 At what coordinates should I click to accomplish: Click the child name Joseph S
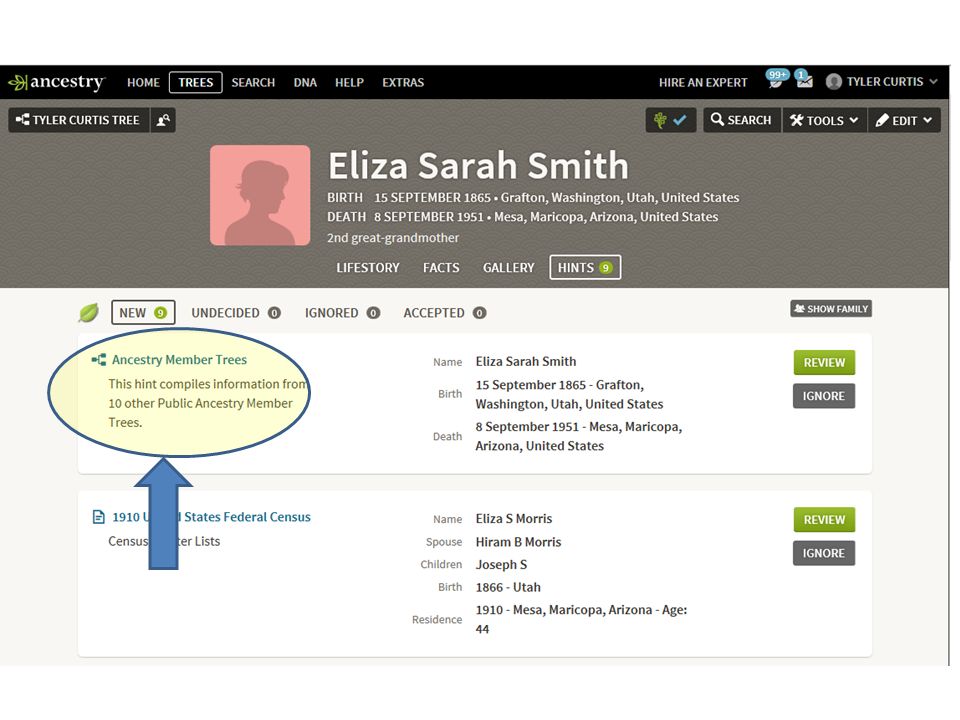(501, 564)
